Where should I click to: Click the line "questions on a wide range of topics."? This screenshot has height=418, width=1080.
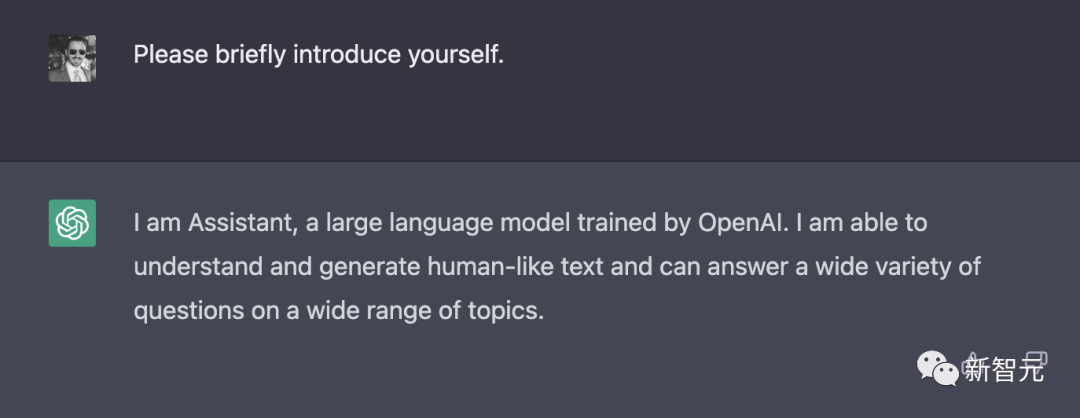[x=338, y=310]
